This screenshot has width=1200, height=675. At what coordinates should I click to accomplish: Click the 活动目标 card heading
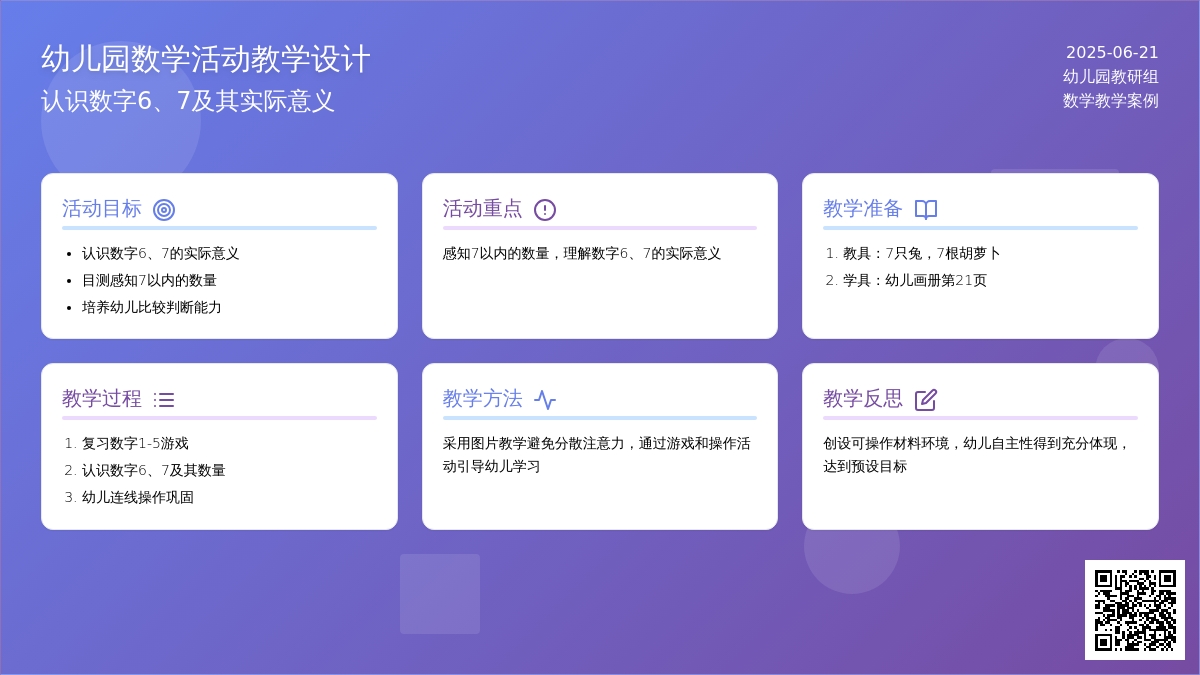(102, 209)
